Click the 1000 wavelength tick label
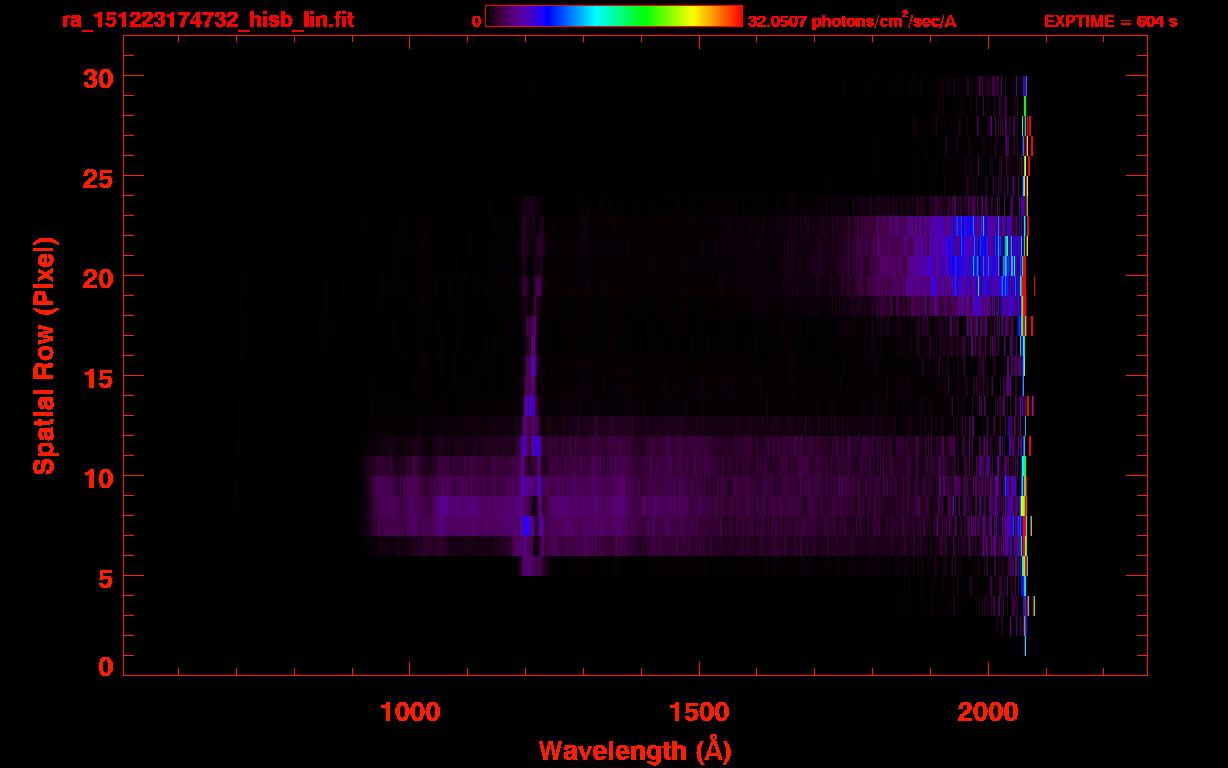The image size is (1228, 768). (x=409, y=711)
